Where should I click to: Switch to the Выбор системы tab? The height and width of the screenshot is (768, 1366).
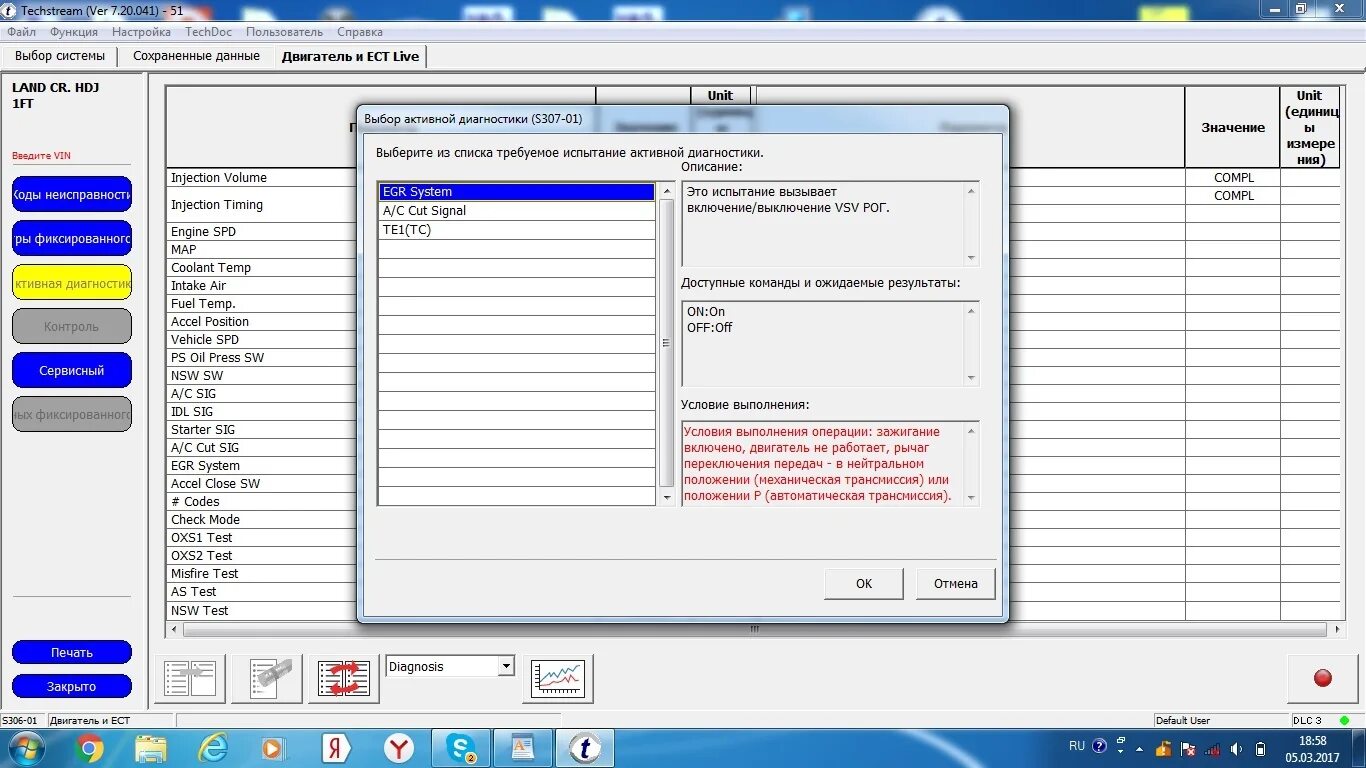coord(60,56)
